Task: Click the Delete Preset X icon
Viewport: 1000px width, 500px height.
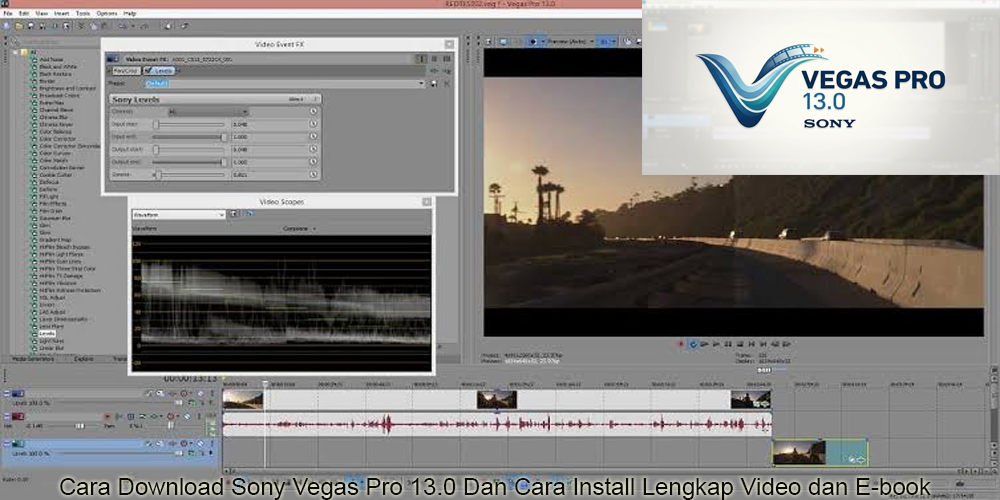Action: 446,84
